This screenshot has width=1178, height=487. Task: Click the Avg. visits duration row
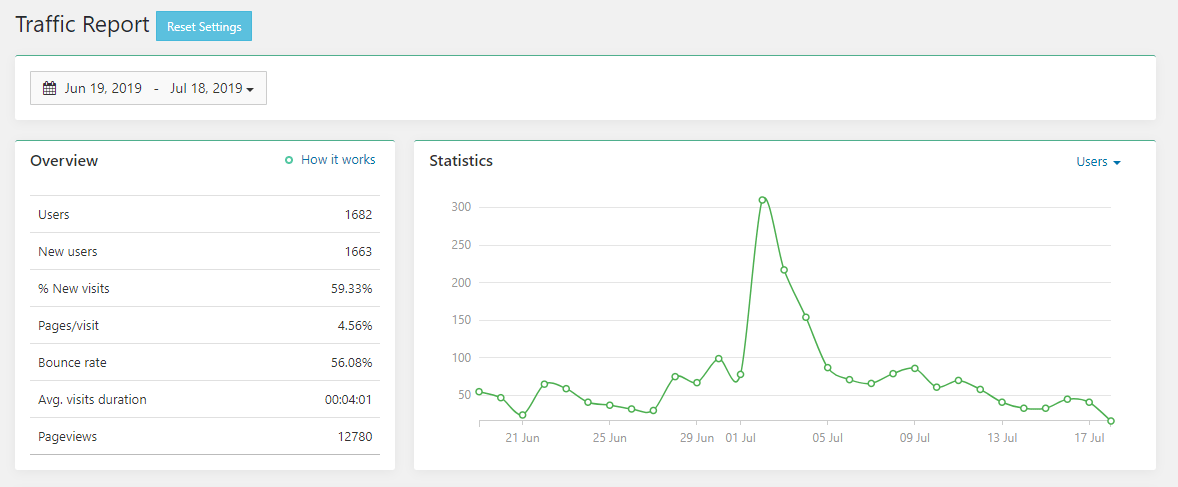[x=205, y=400]
